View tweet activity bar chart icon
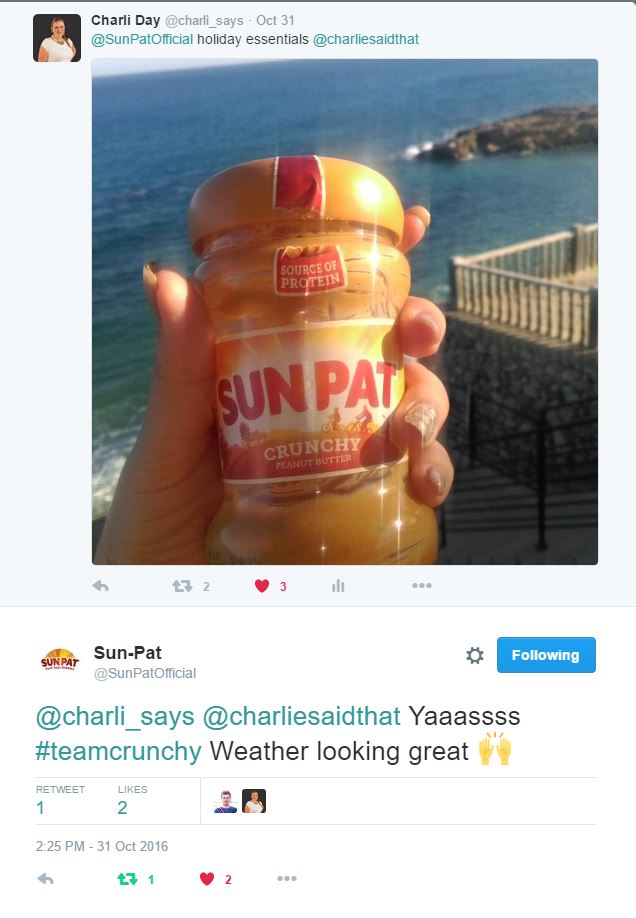The width and height of the screenshot is (636, 918). pyautogui.click(x=338, y=585)
